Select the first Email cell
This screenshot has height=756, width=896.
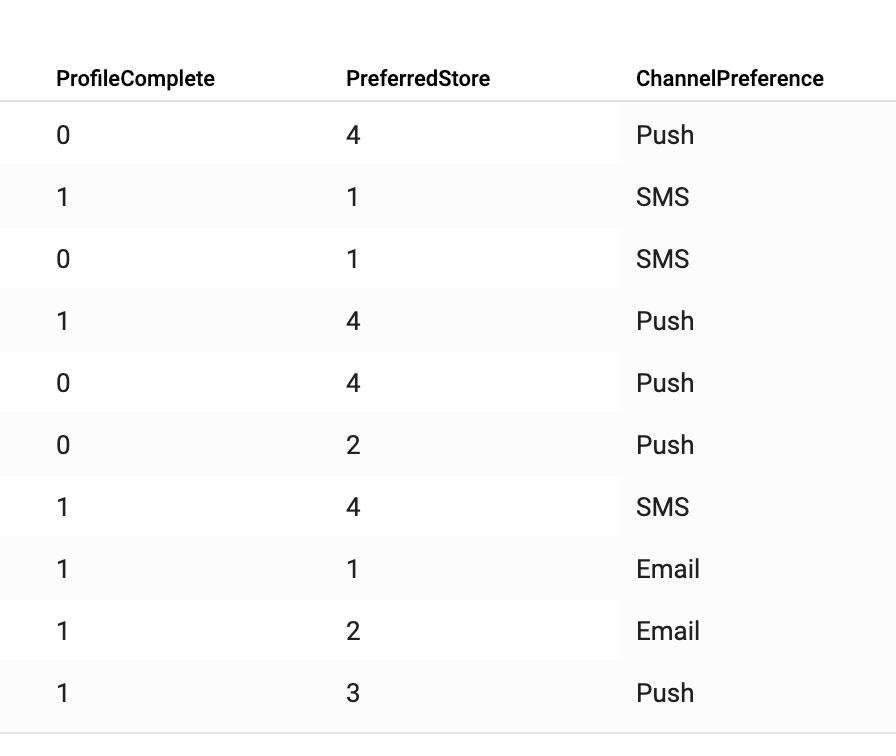(668, 569)
